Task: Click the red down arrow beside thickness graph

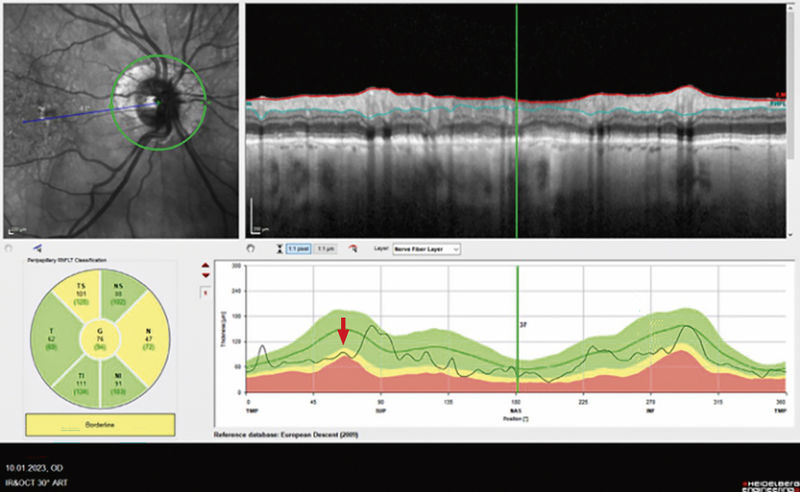Action: tap(206, 276)
